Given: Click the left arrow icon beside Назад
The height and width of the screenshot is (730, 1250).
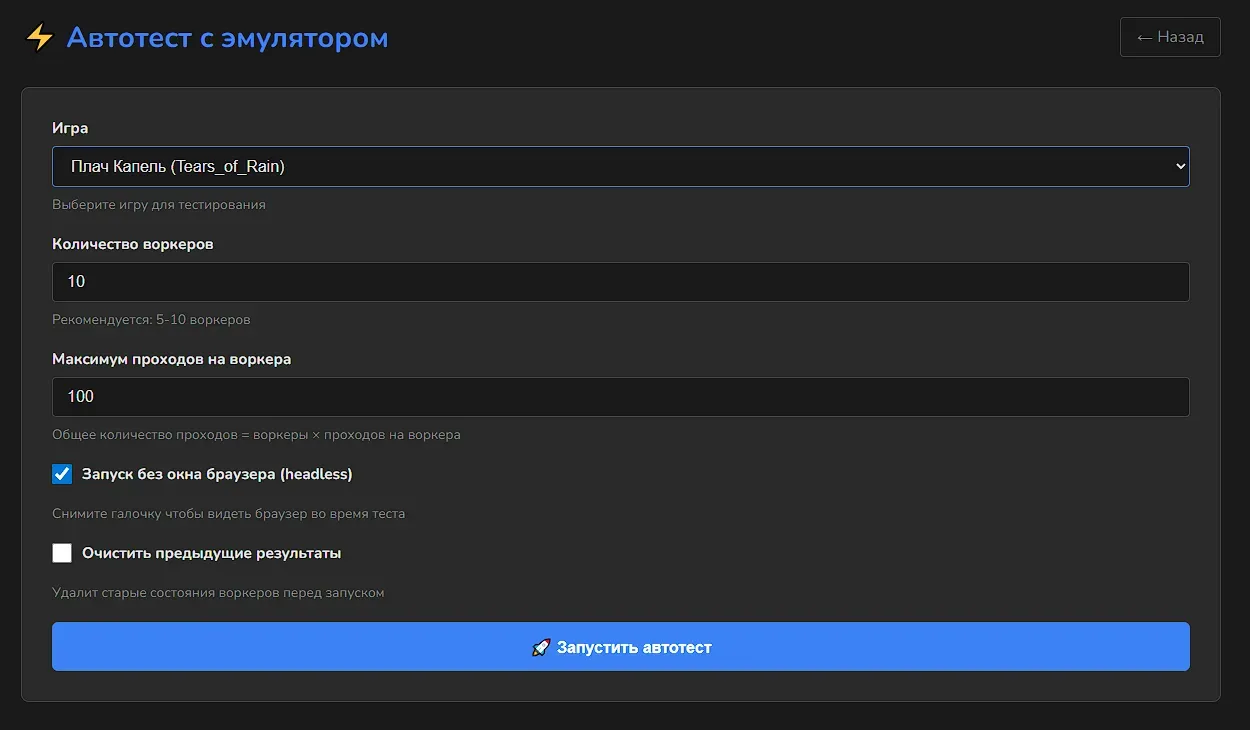Looking at the screenshot, I should pos(1145,37).
